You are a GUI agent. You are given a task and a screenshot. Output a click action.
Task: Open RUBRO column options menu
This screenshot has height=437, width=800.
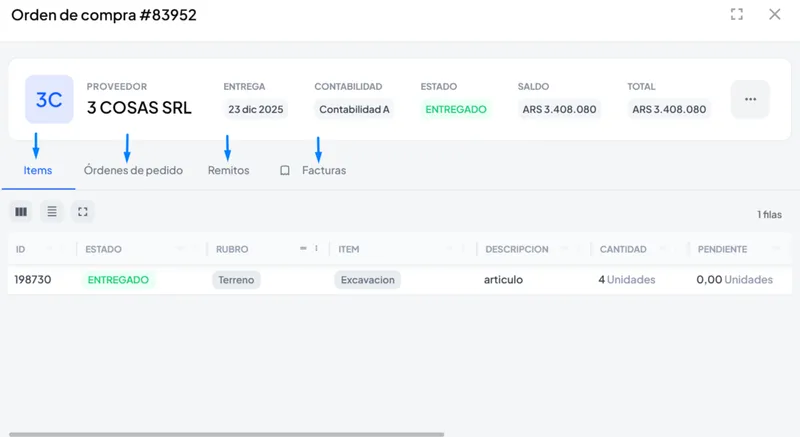316,248
